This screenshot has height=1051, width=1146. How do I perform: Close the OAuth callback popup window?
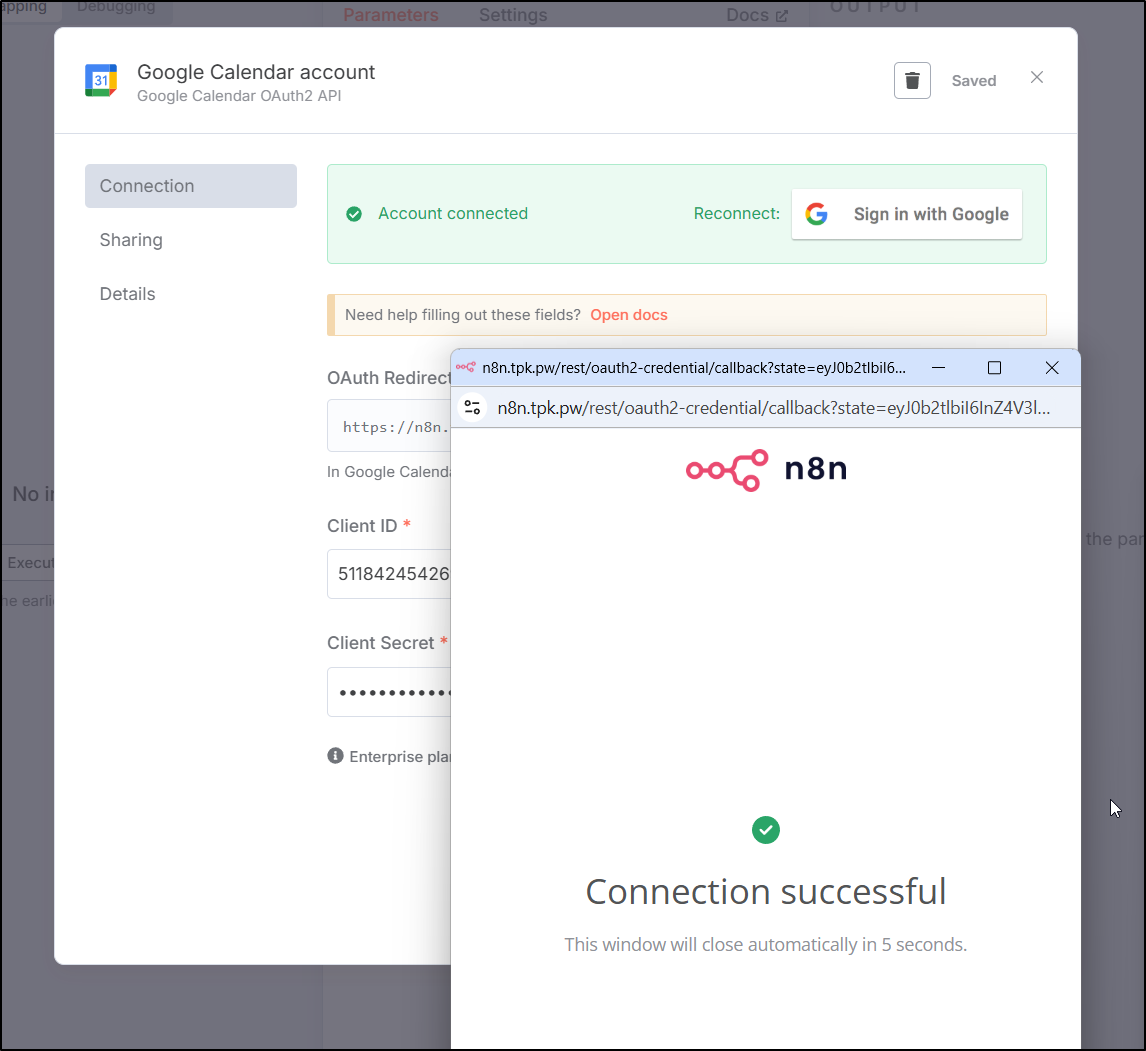[x=1052, y=368]
